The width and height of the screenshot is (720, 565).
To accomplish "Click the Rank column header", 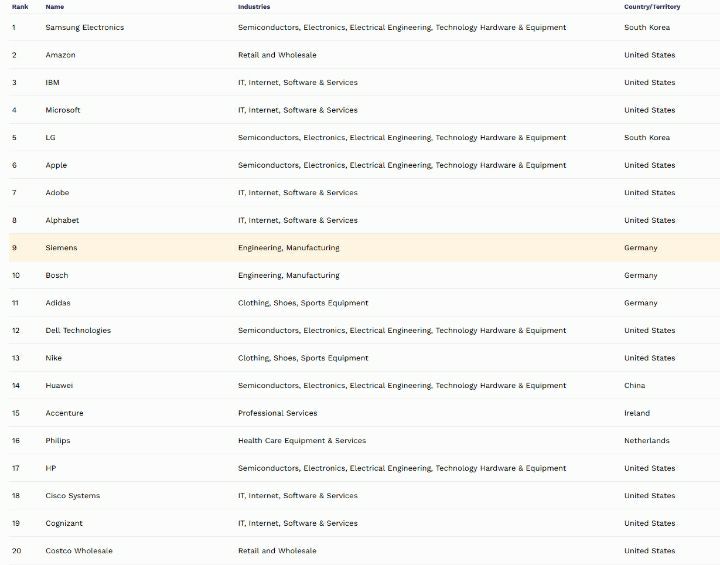I will [20, 7].
